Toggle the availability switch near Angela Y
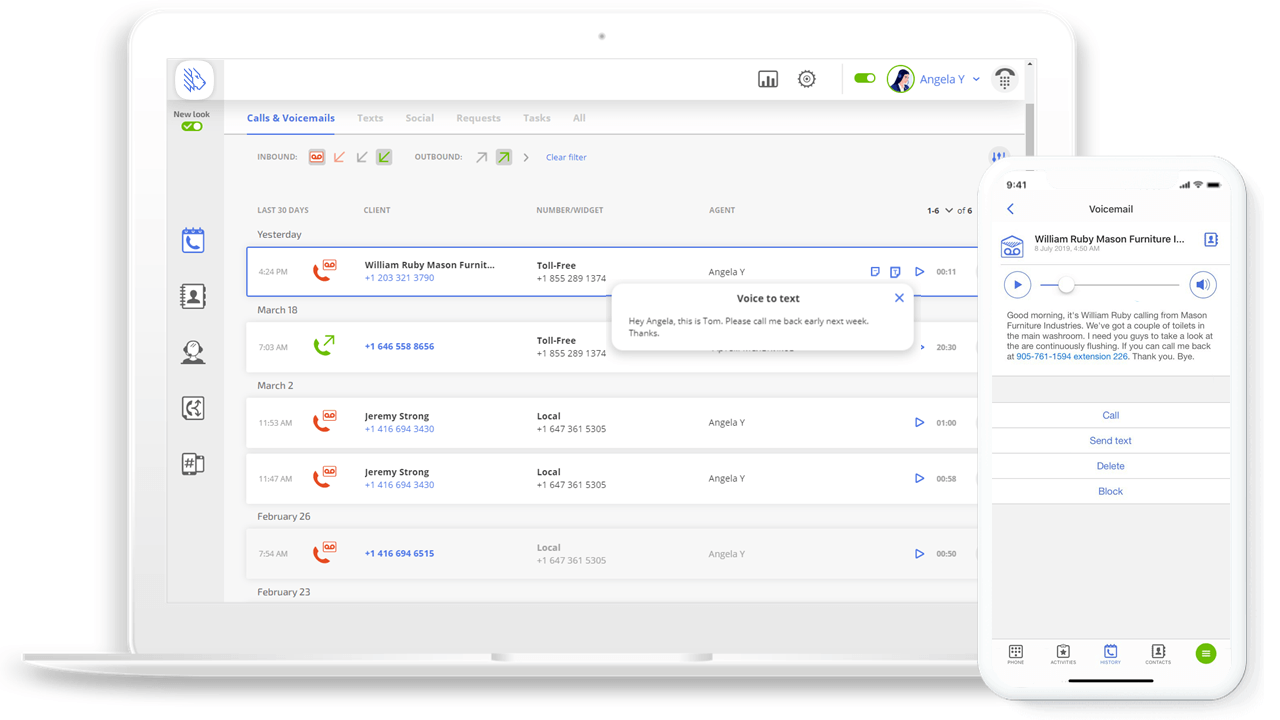Screen dimensions: 1280x720 point(865,78)
